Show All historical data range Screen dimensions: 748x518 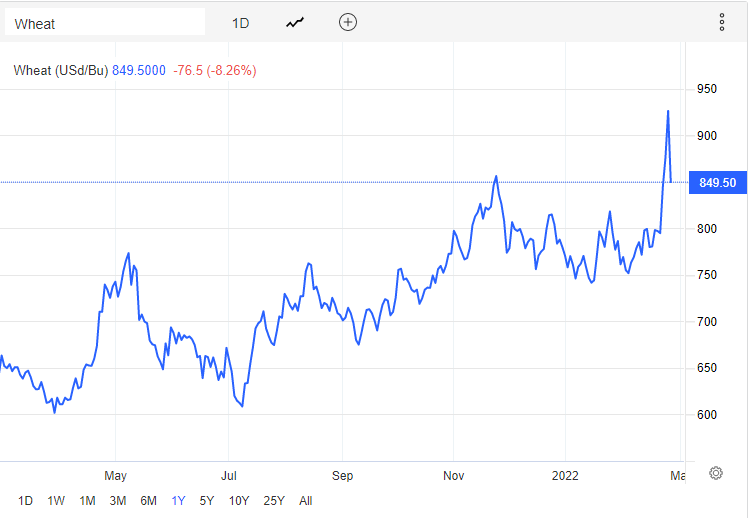point(305,501)
